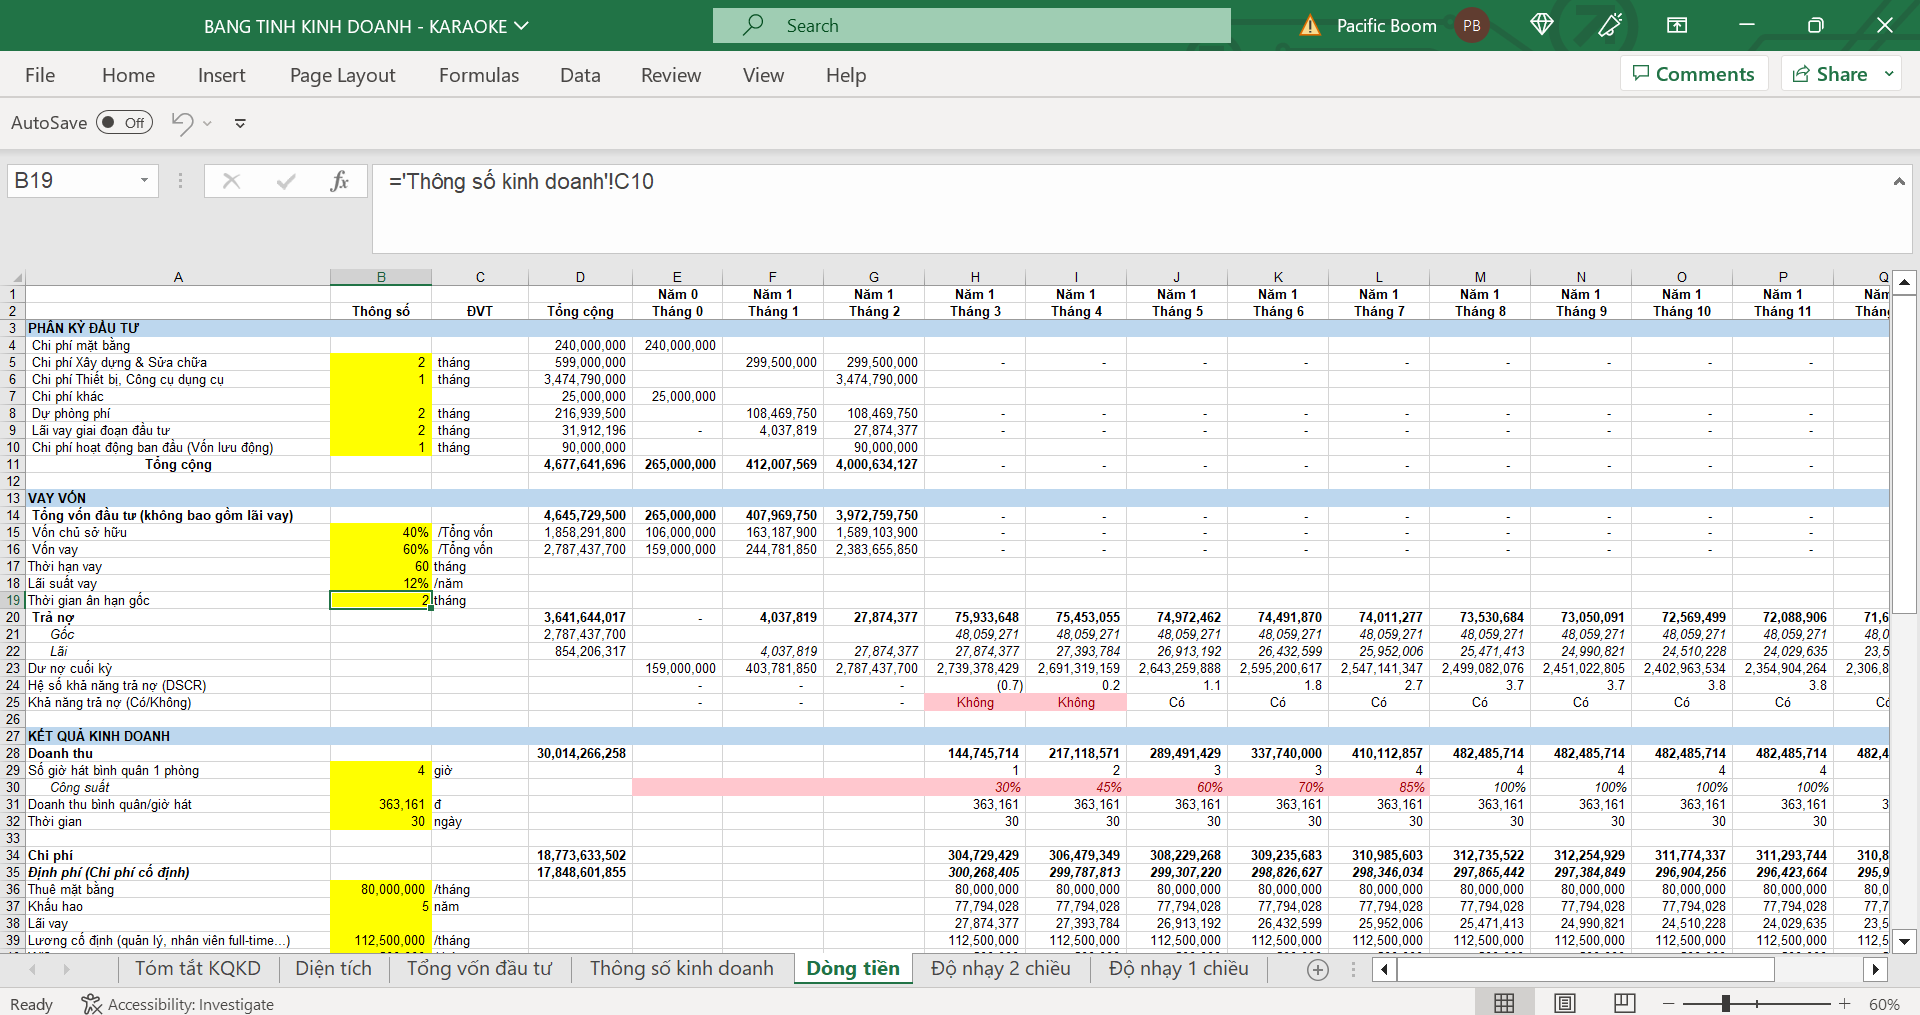Open the pen drawing mode icon
The width and height of the screenshot is (1920, 1015).
pyautogui.click(x=1609, y=25)
